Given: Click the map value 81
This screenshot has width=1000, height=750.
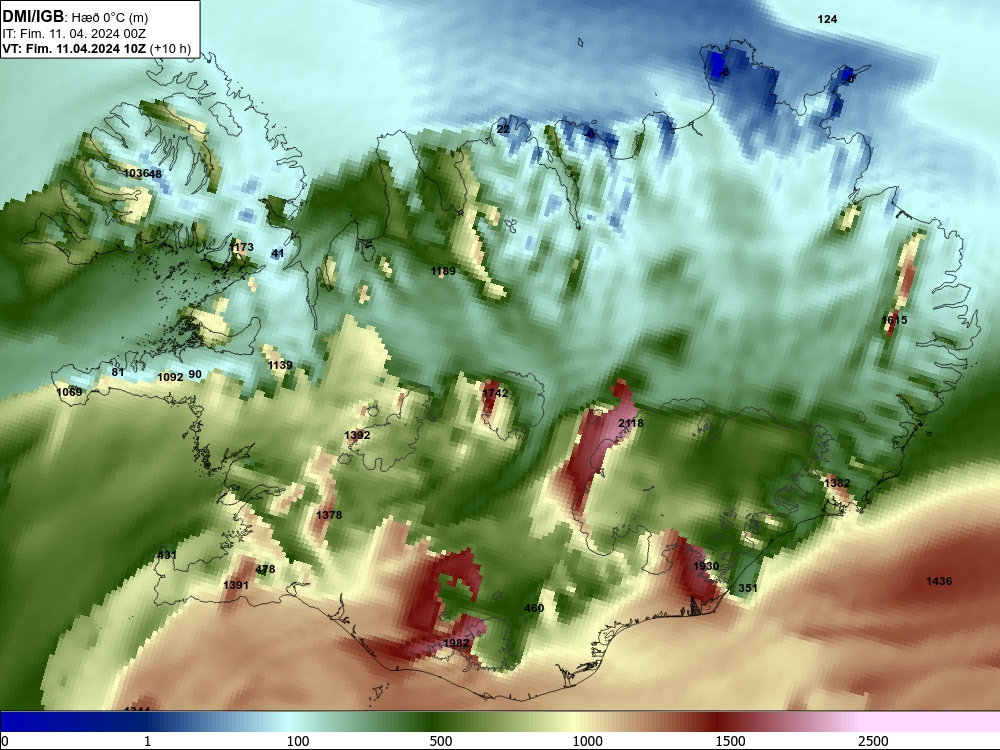Looking at the screenshot, I should [117, 372].
